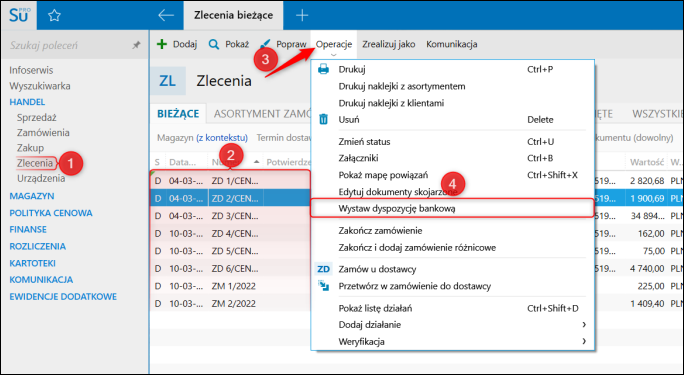Image resolution: width=684 pixels, height=375 pixels.
Task: Click the Wartość column header
Action: click(x=646, y=162)
